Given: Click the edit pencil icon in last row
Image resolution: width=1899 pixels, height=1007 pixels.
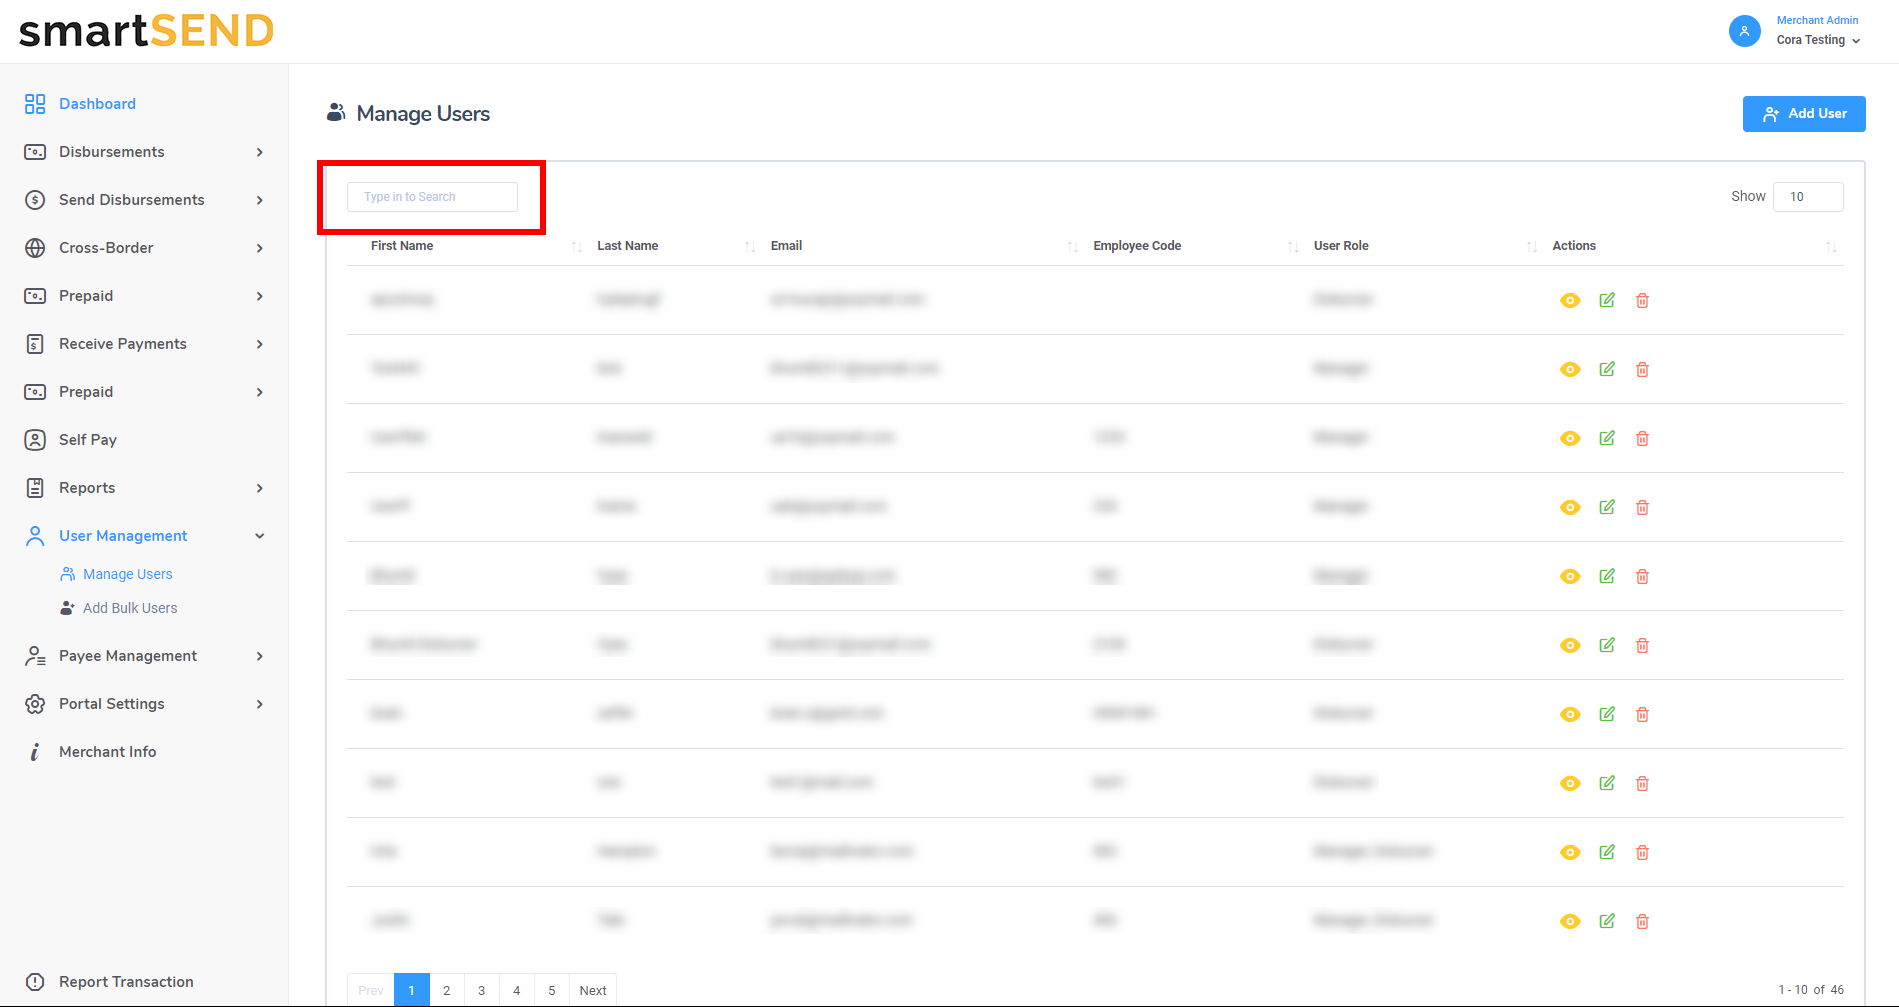Looking at the screenshot, I should [x=1607, y=921].
